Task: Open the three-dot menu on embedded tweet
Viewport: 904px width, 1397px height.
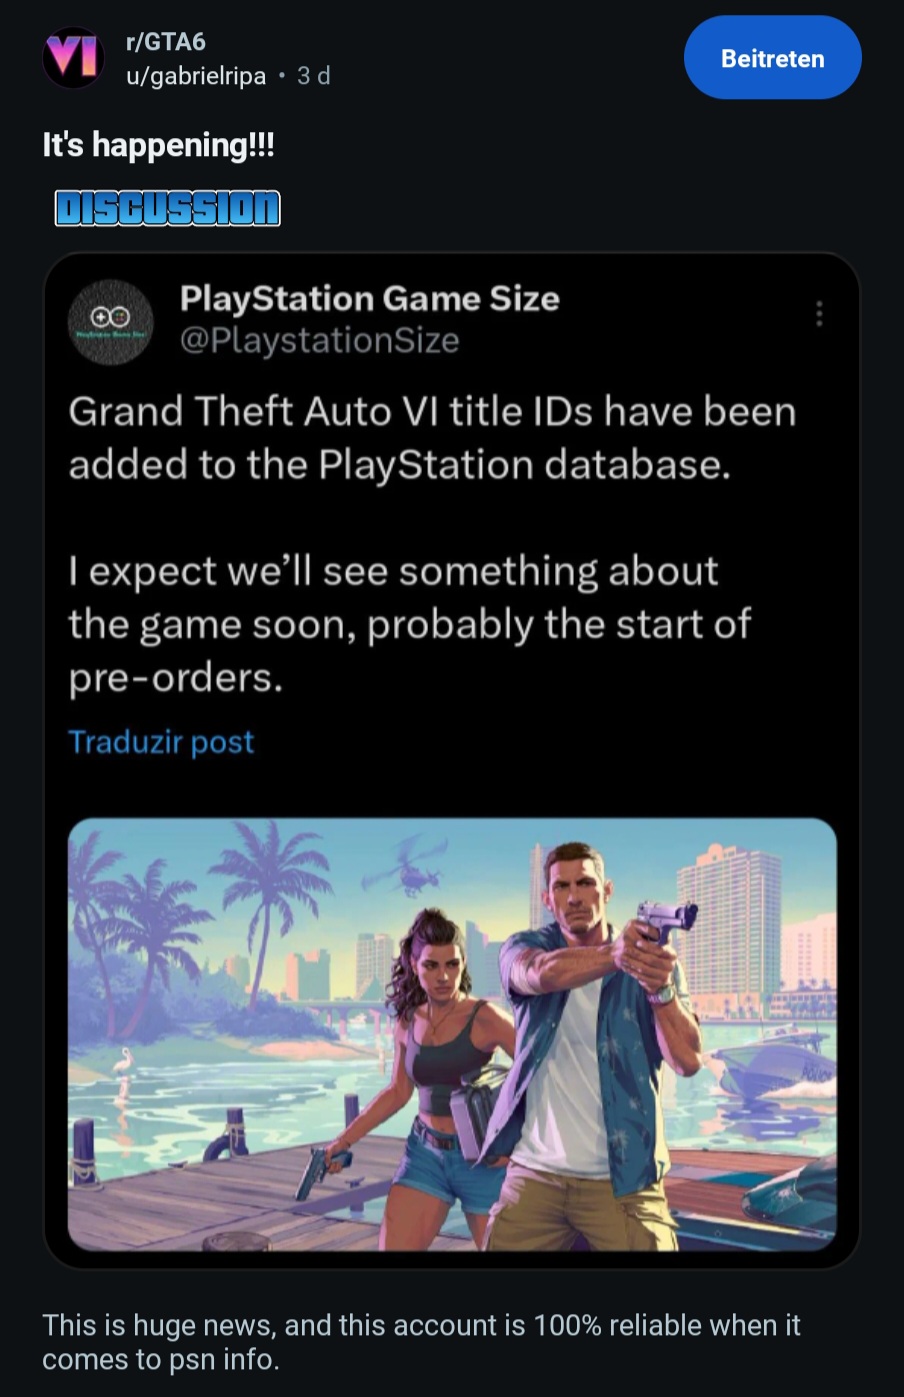Action: coord(819,314)
